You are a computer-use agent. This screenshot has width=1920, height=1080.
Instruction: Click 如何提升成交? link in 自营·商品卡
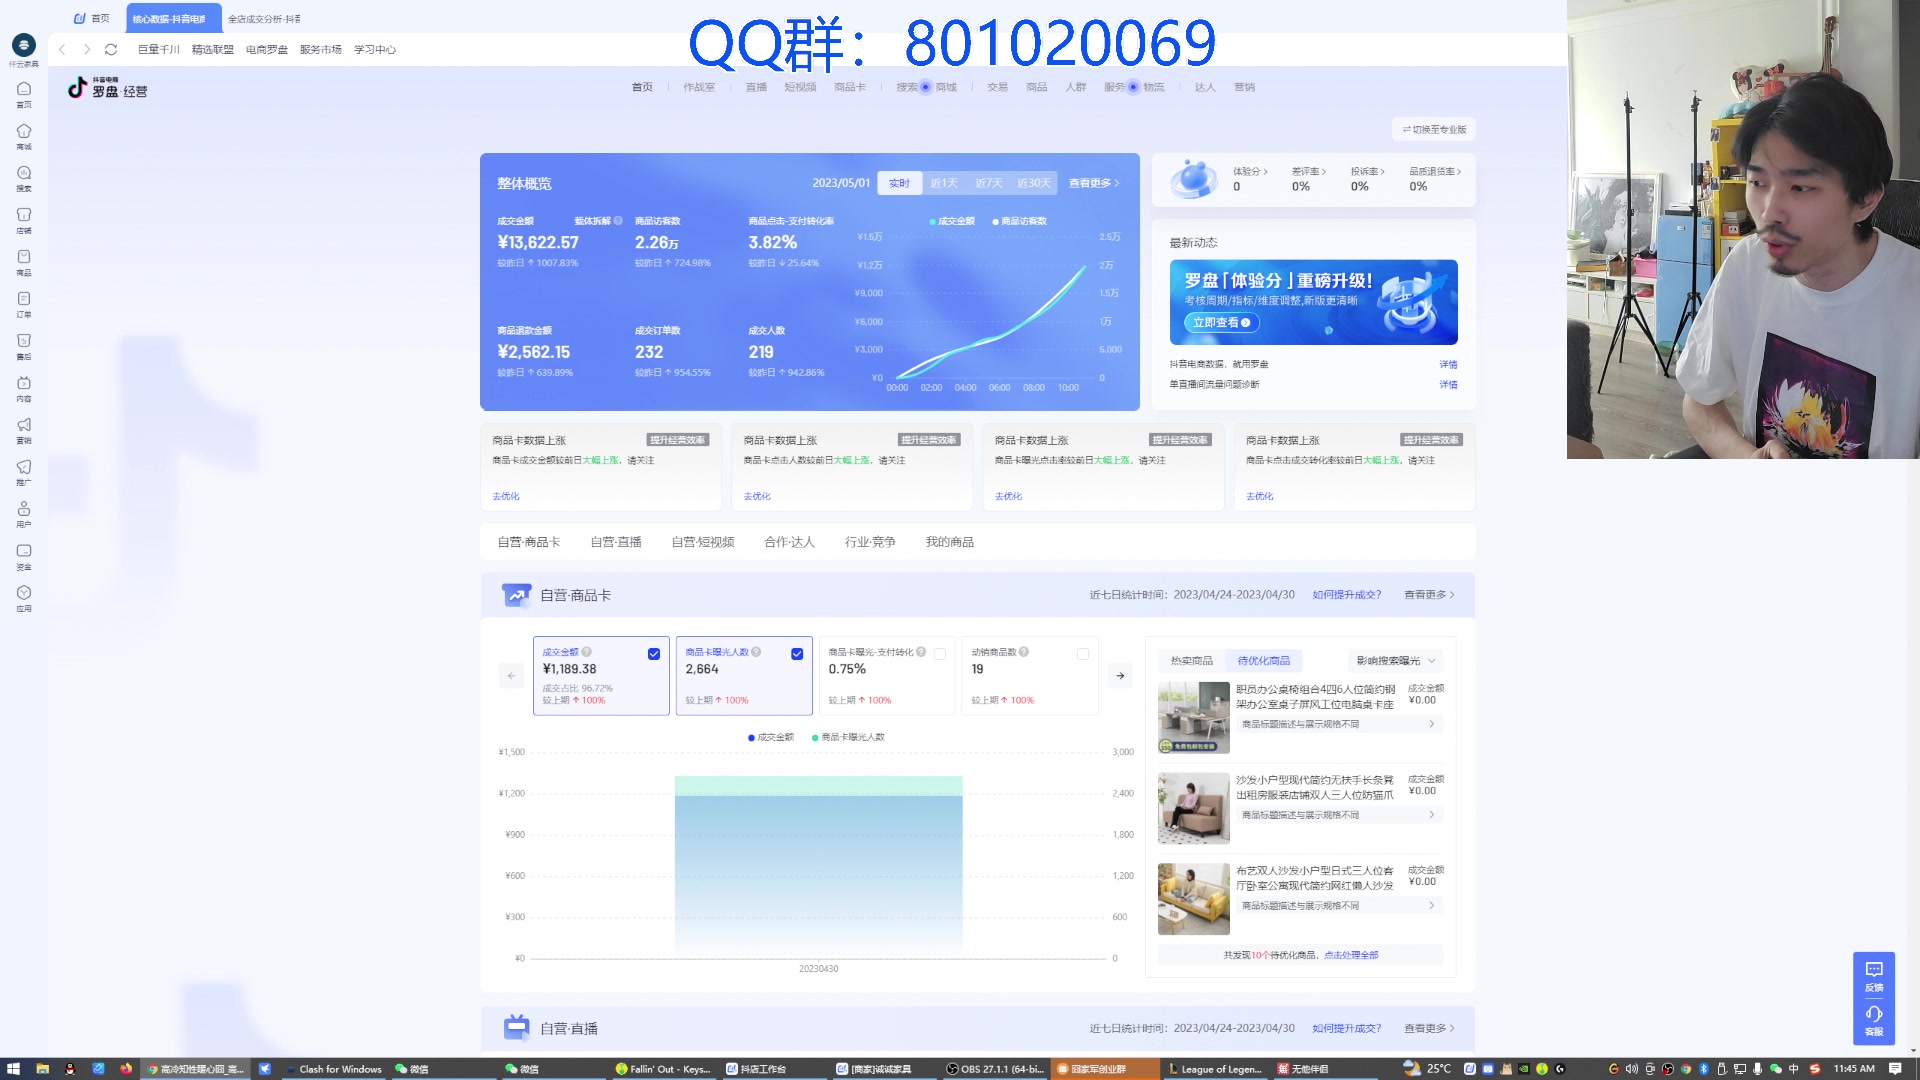(1347, 595)
